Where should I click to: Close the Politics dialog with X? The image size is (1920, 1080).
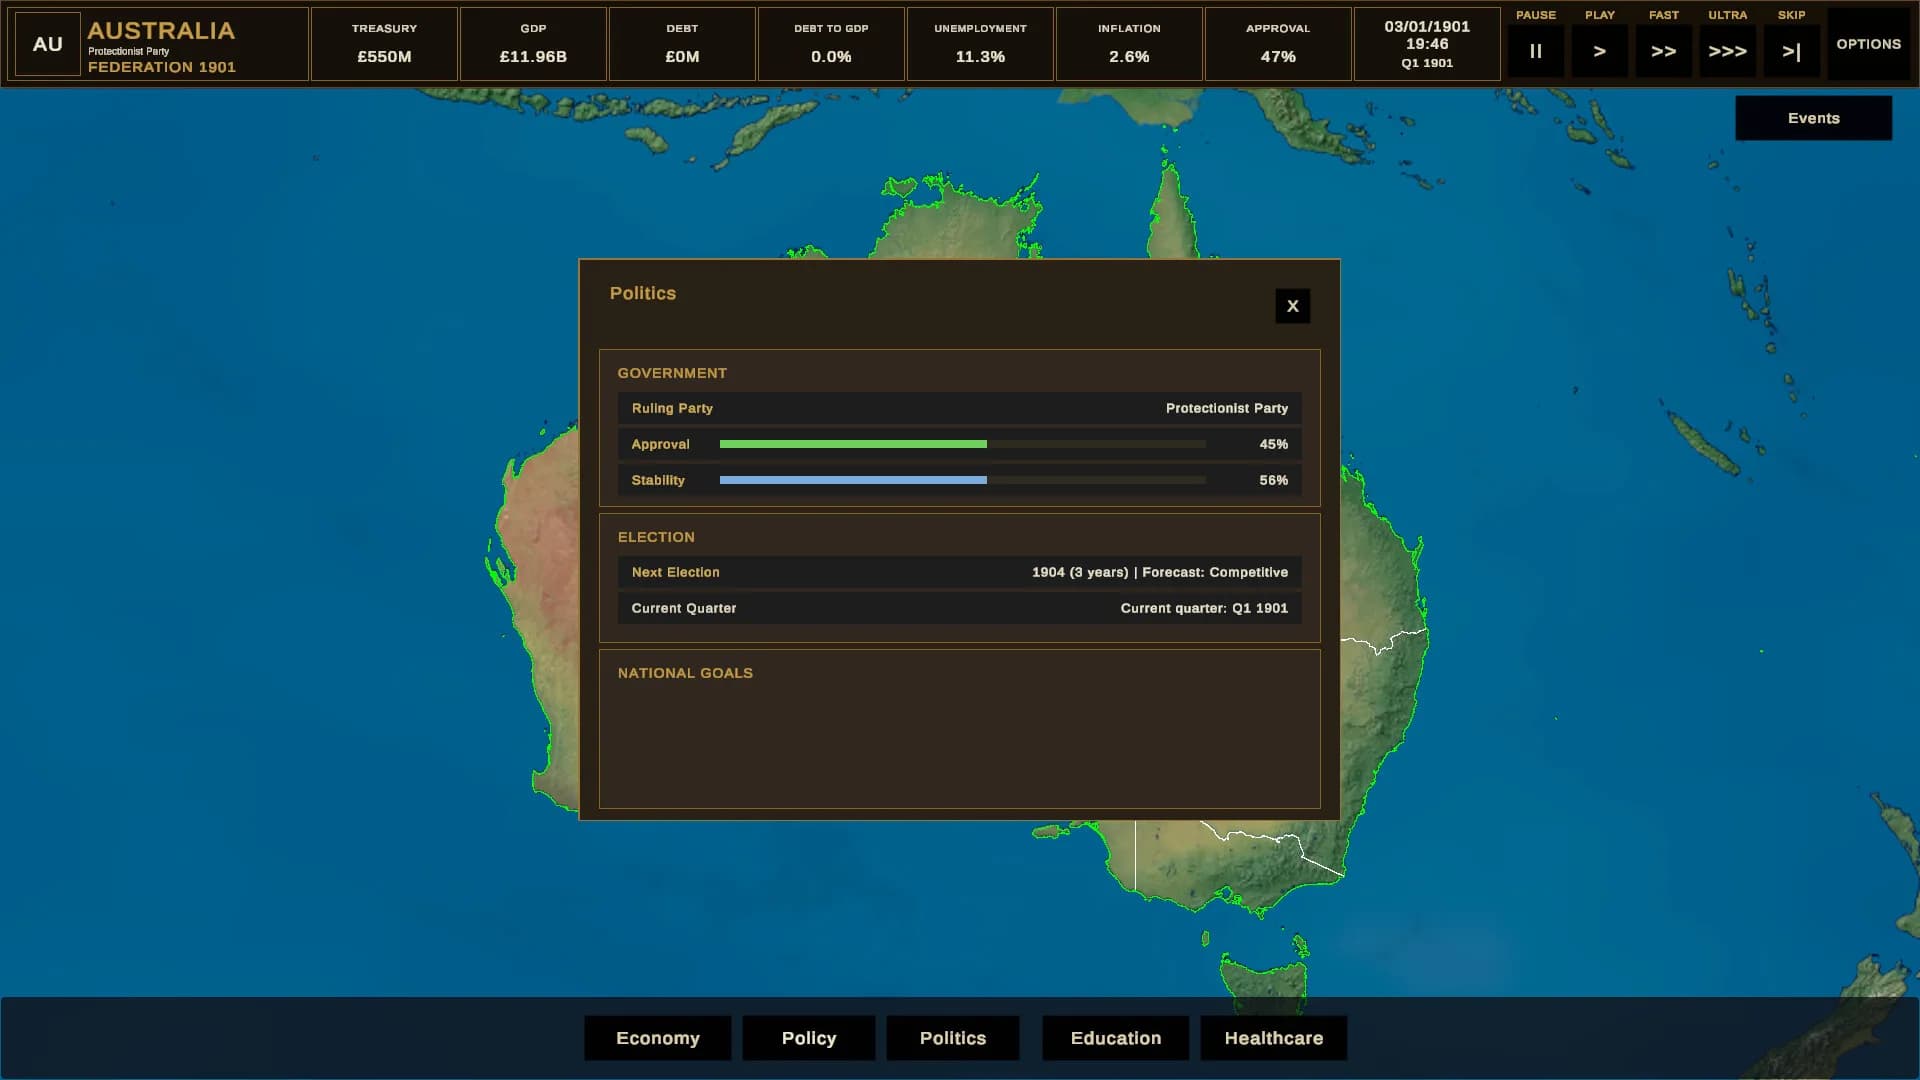point(1292,306)
